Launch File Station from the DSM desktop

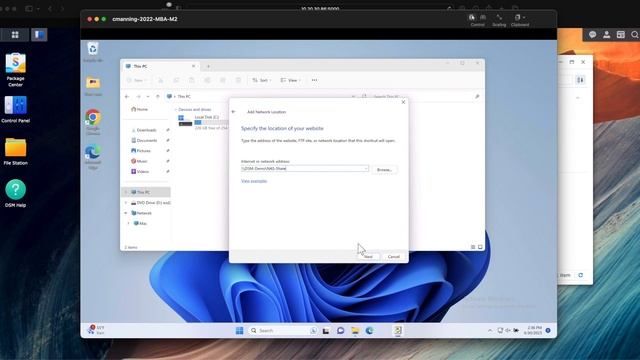coord(16,151)
